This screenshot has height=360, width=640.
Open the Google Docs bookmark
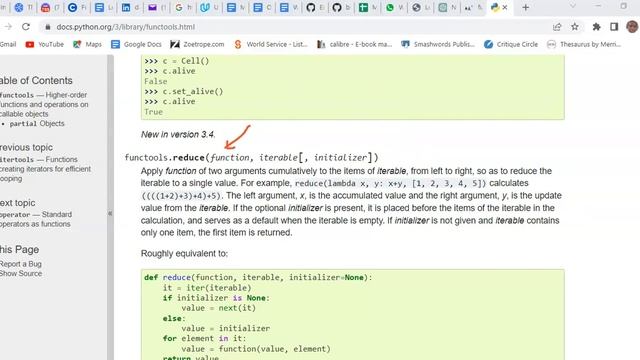tap(136, 44)
